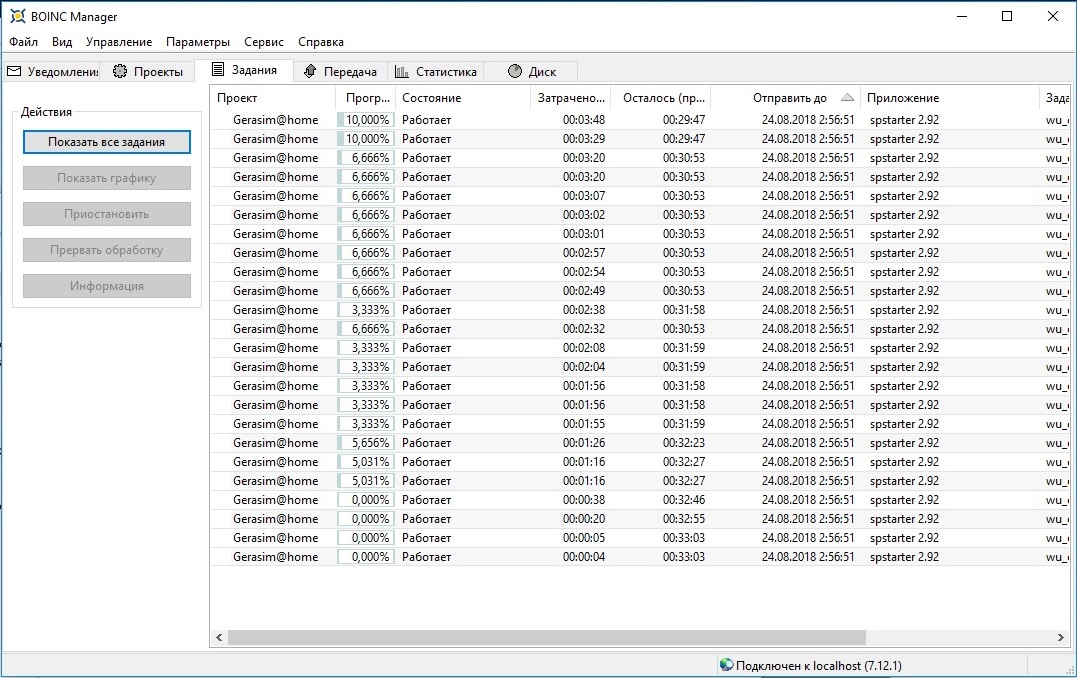Select the task with elapsed time 00:02:57
The height and width of the screenshot is (678, 1077).
click(x=639, y=253)
